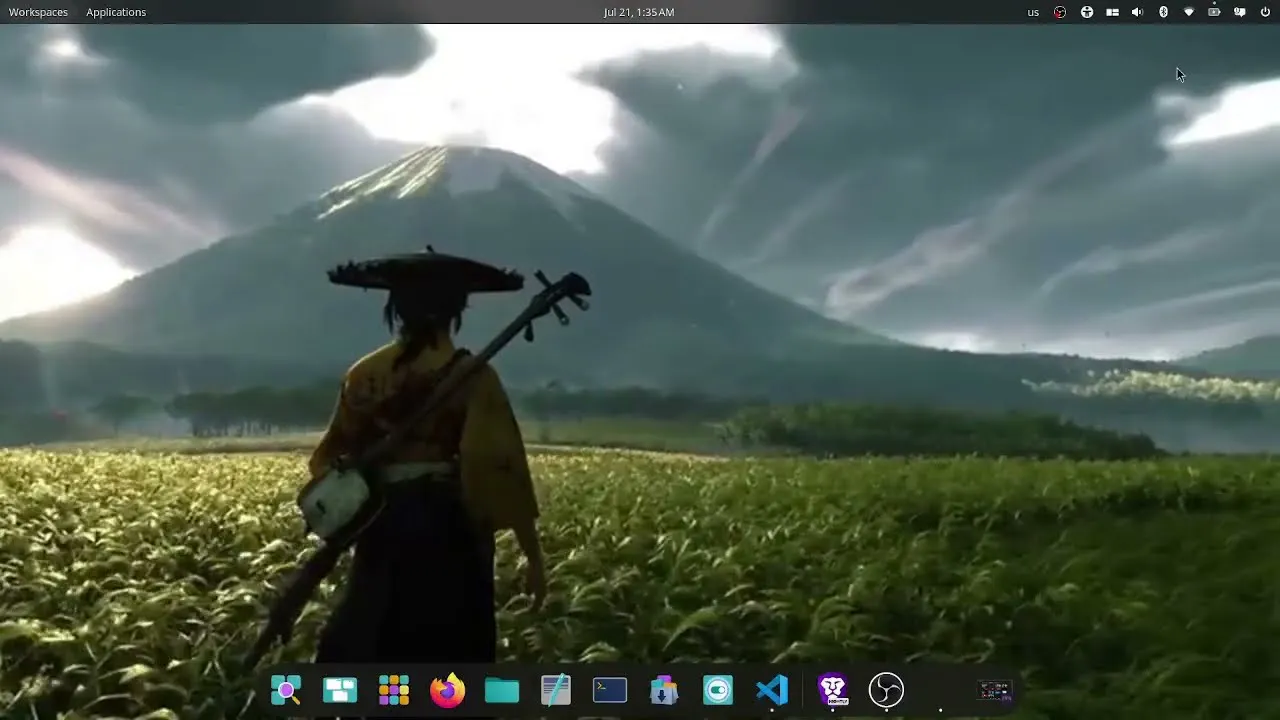Open the Applications grid icon in dock

[x=394, y=690]
